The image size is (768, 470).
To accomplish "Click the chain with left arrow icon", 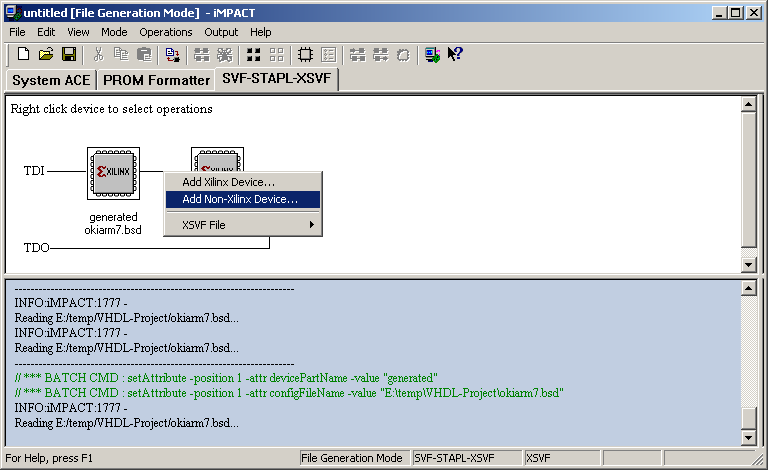I will click(x=358, y=54).
